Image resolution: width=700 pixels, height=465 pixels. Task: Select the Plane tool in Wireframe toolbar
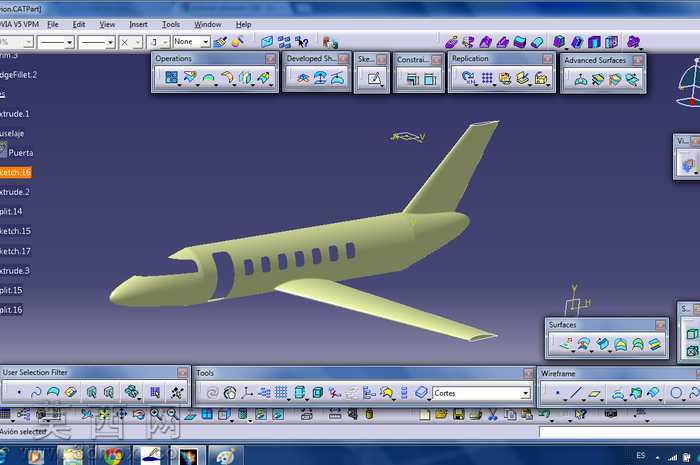[x=594, y=393]
